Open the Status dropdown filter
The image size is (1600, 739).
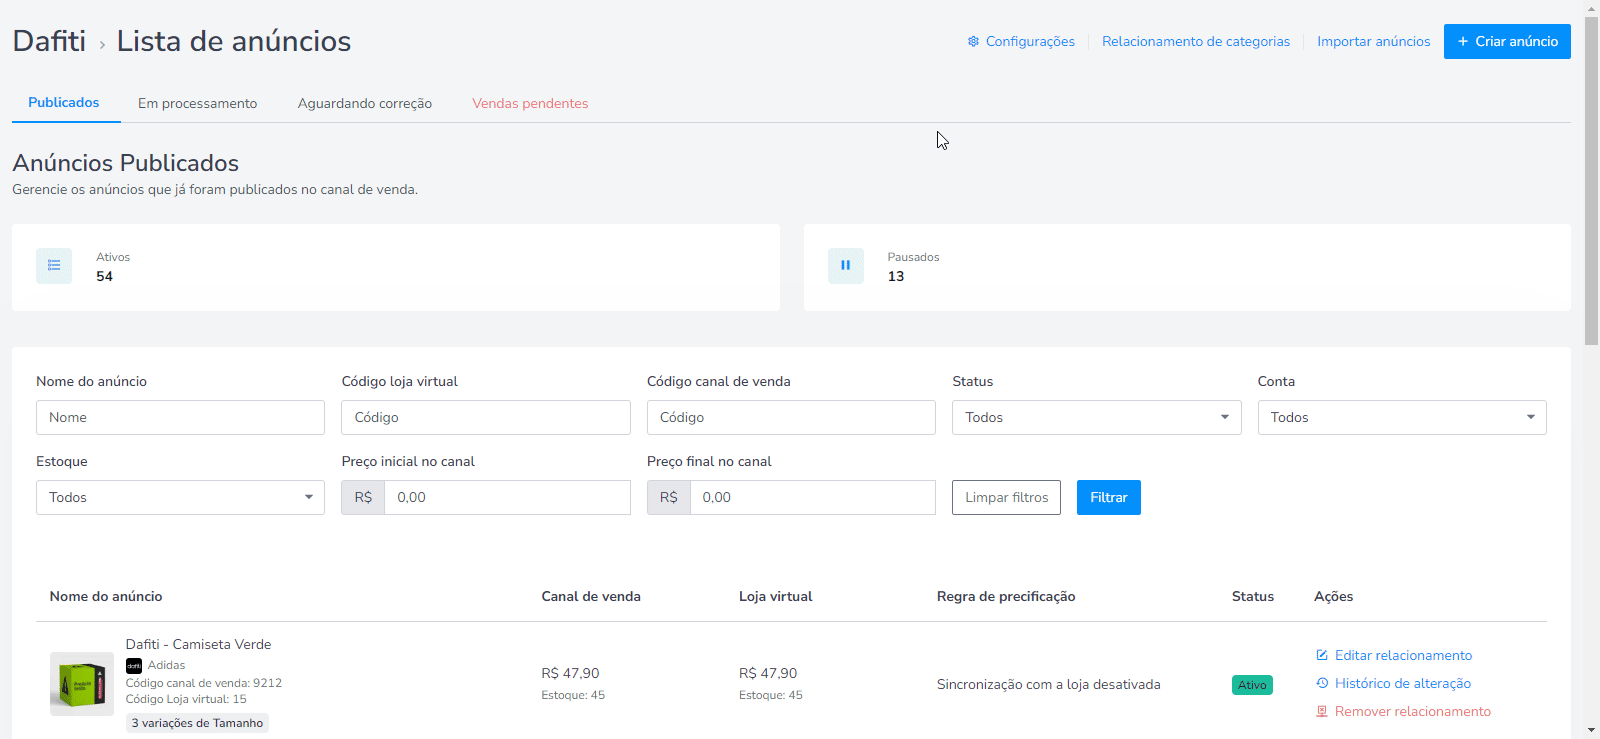[x=1097, y=417]
